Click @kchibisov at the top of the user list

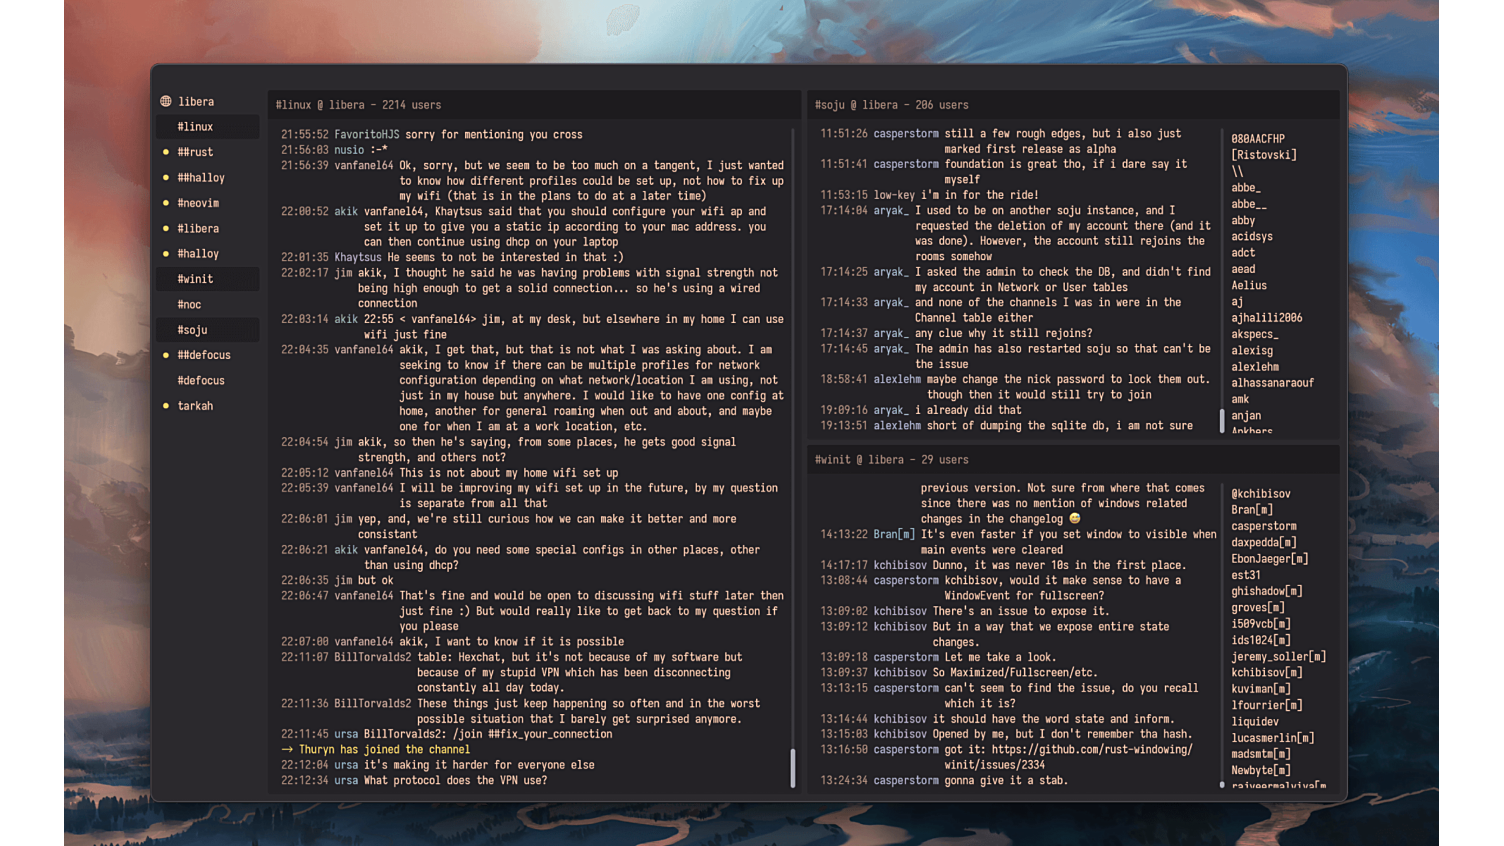tap(1261, 493)
